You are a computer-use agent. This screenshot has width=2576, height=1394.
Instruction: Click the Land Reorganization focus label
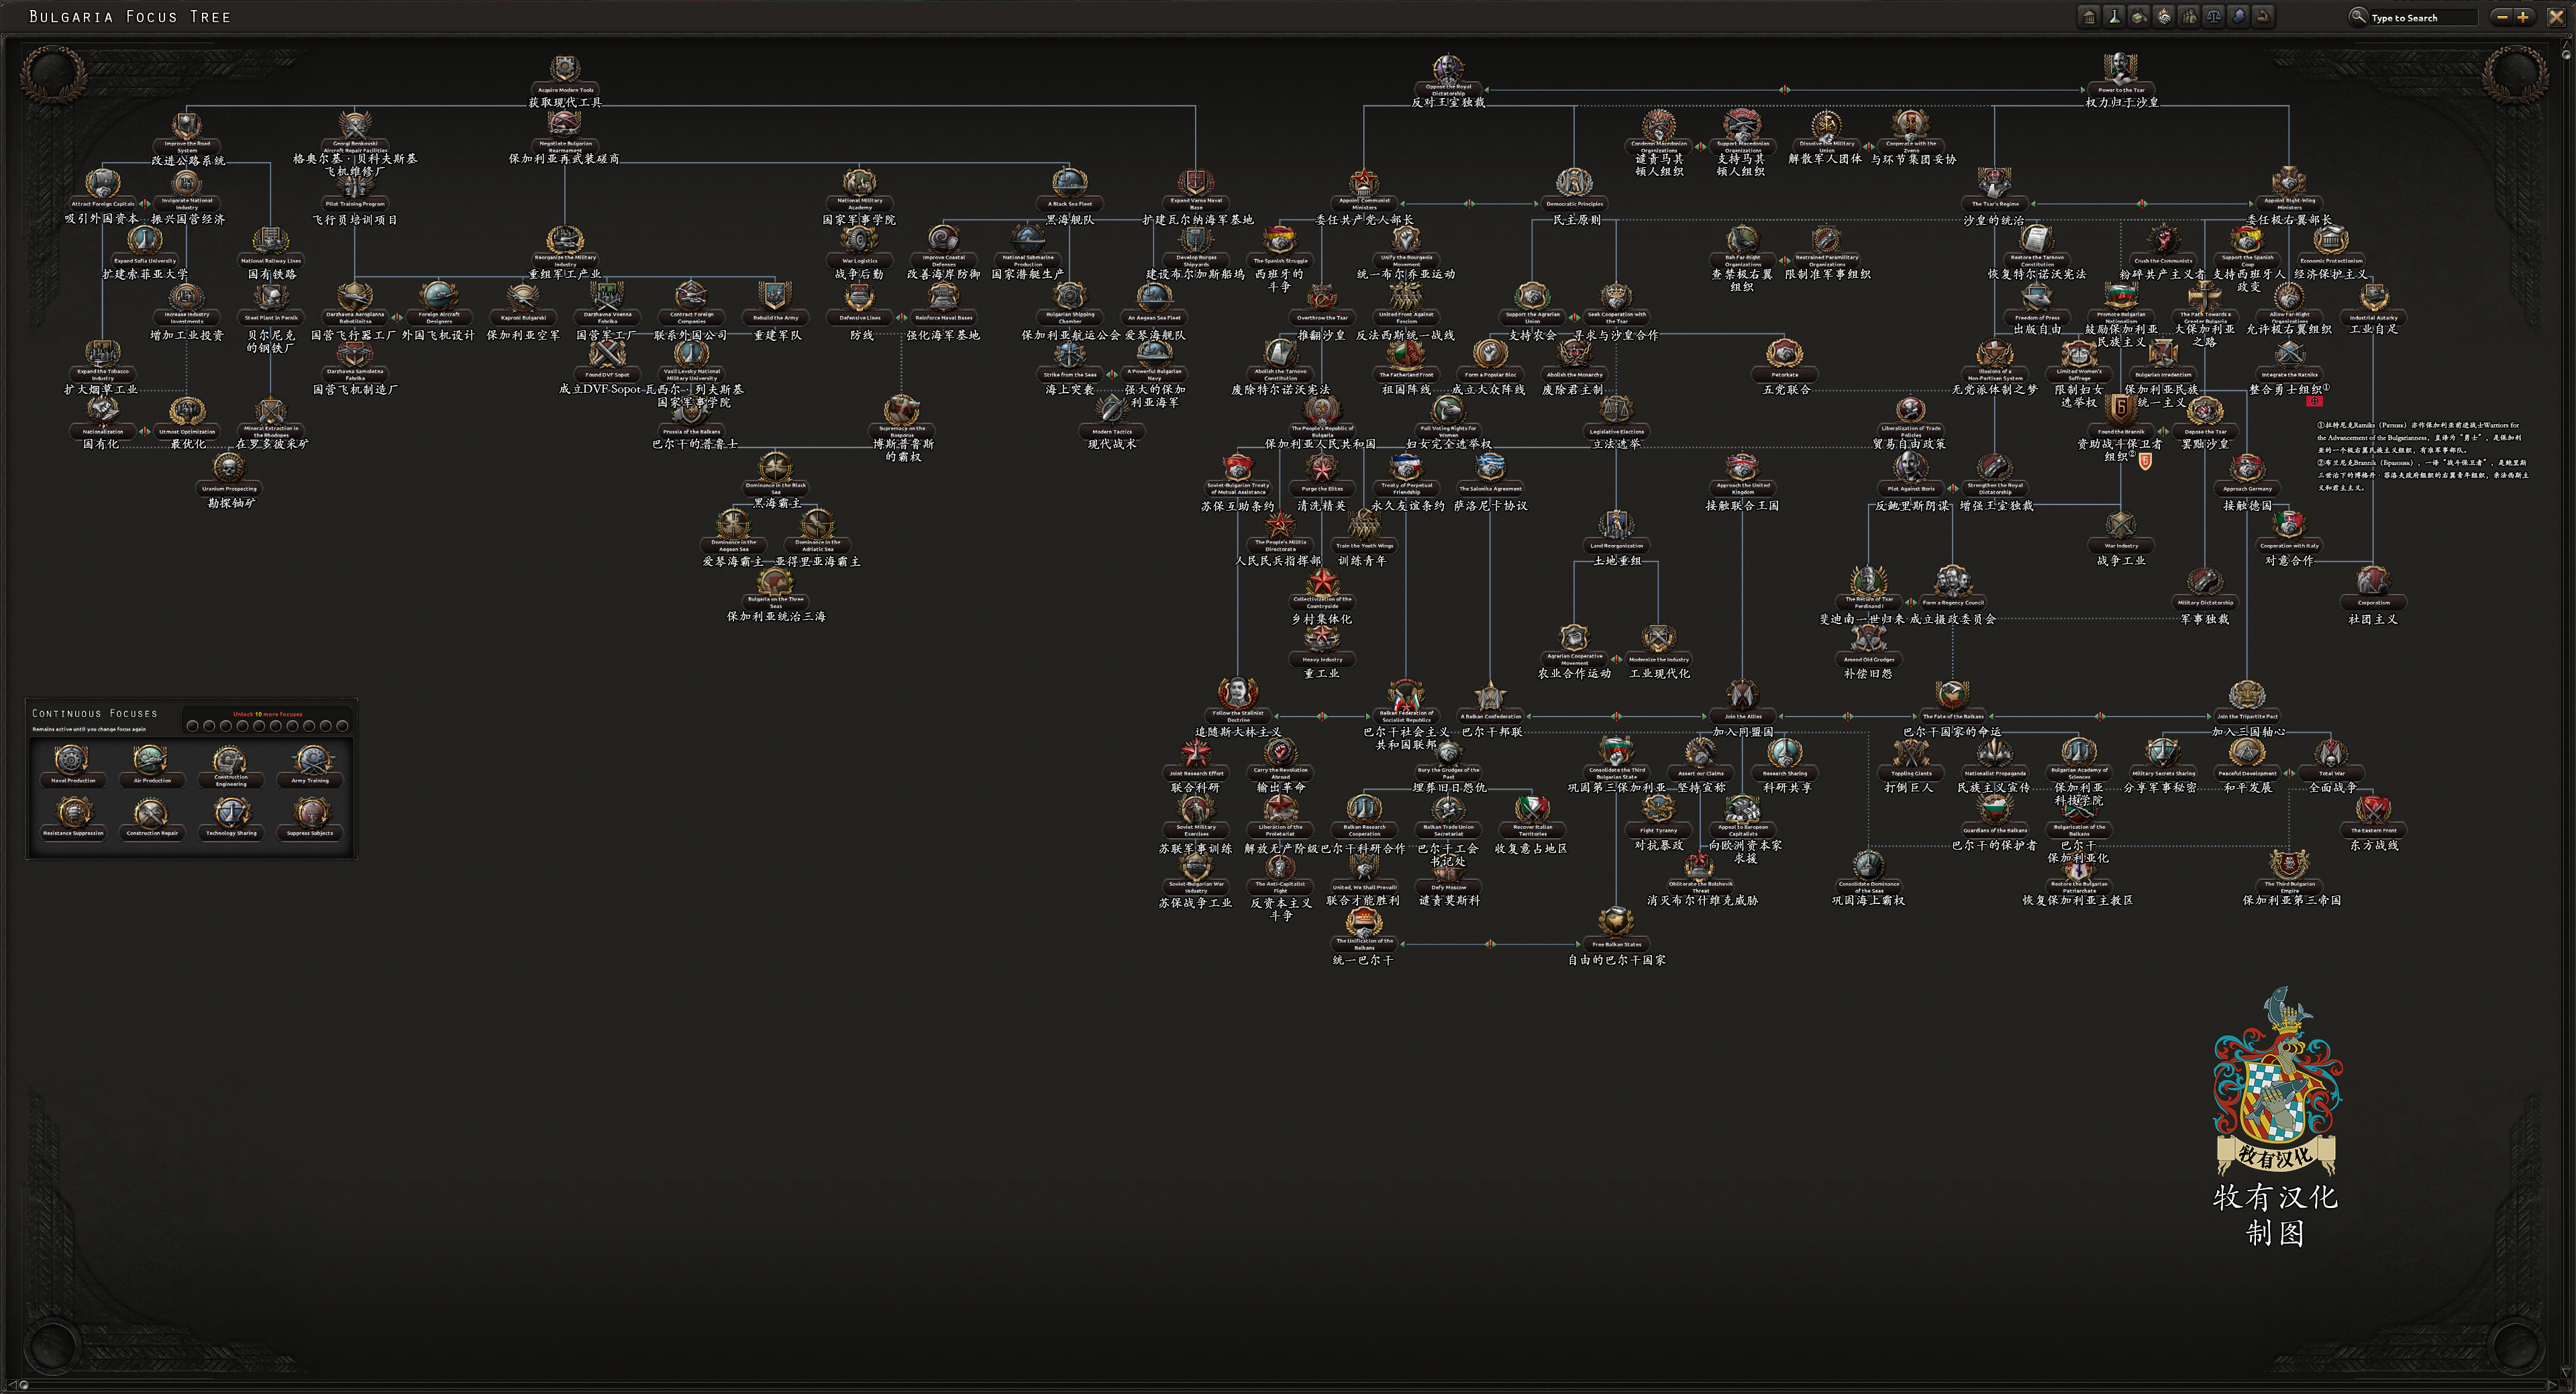(x=1616, y=546)
